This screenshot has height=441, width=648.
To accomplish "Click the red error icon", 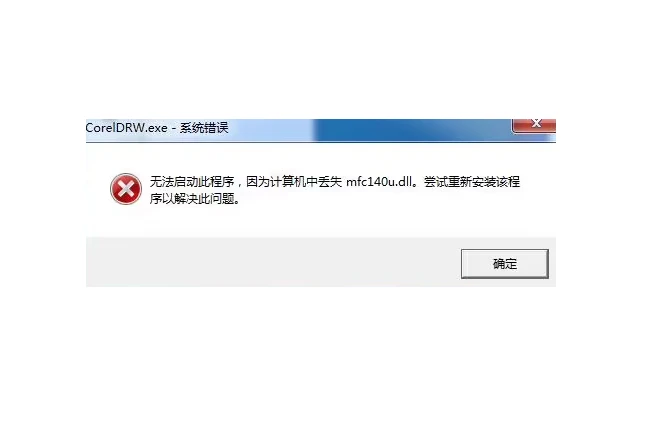I will coord(126,189).
